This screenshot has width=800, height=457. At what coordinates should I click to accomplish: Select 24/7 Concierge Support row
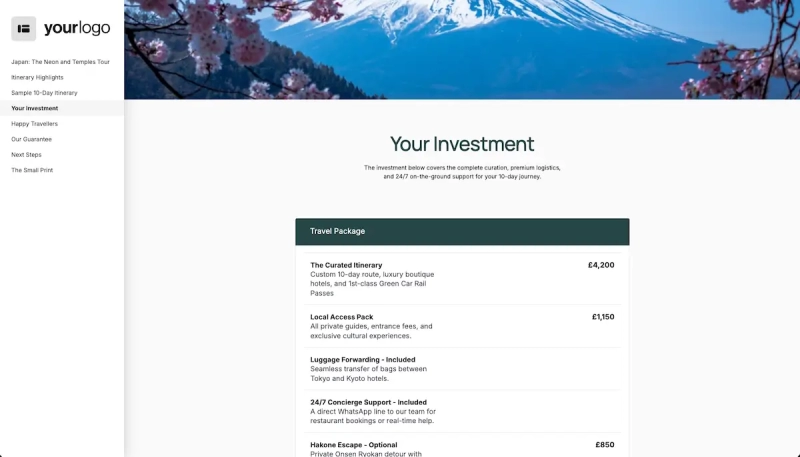point(462,412)
